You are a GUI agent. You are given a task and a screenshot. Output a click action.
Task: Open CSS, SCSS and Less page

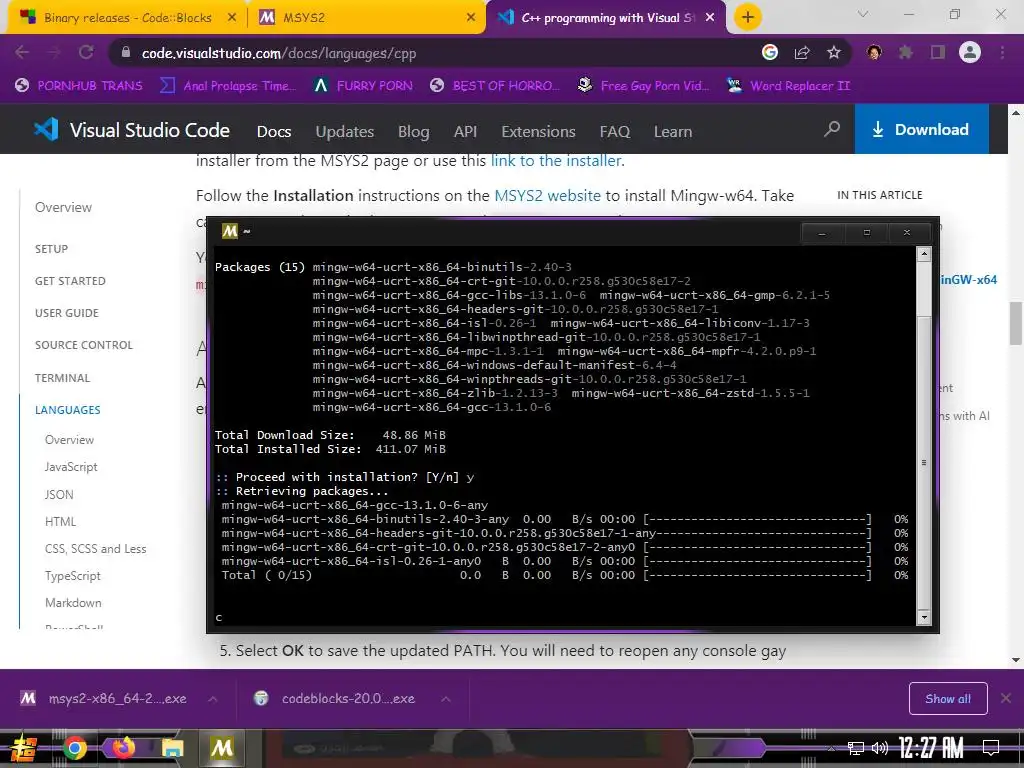[95, 549]
